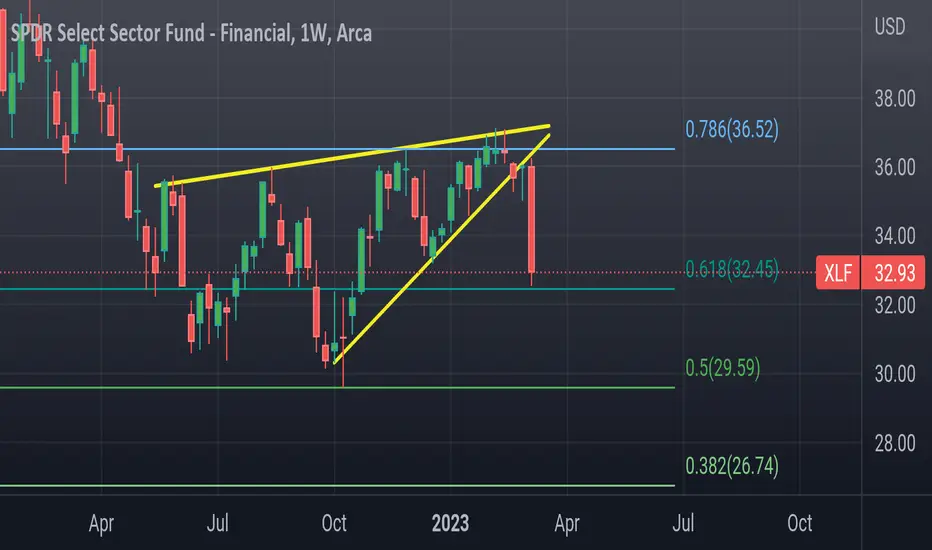Click the first Oct label on time axis
Image resolution: width=932 pixels, height=550 pixels.
[x=334, y=523]
